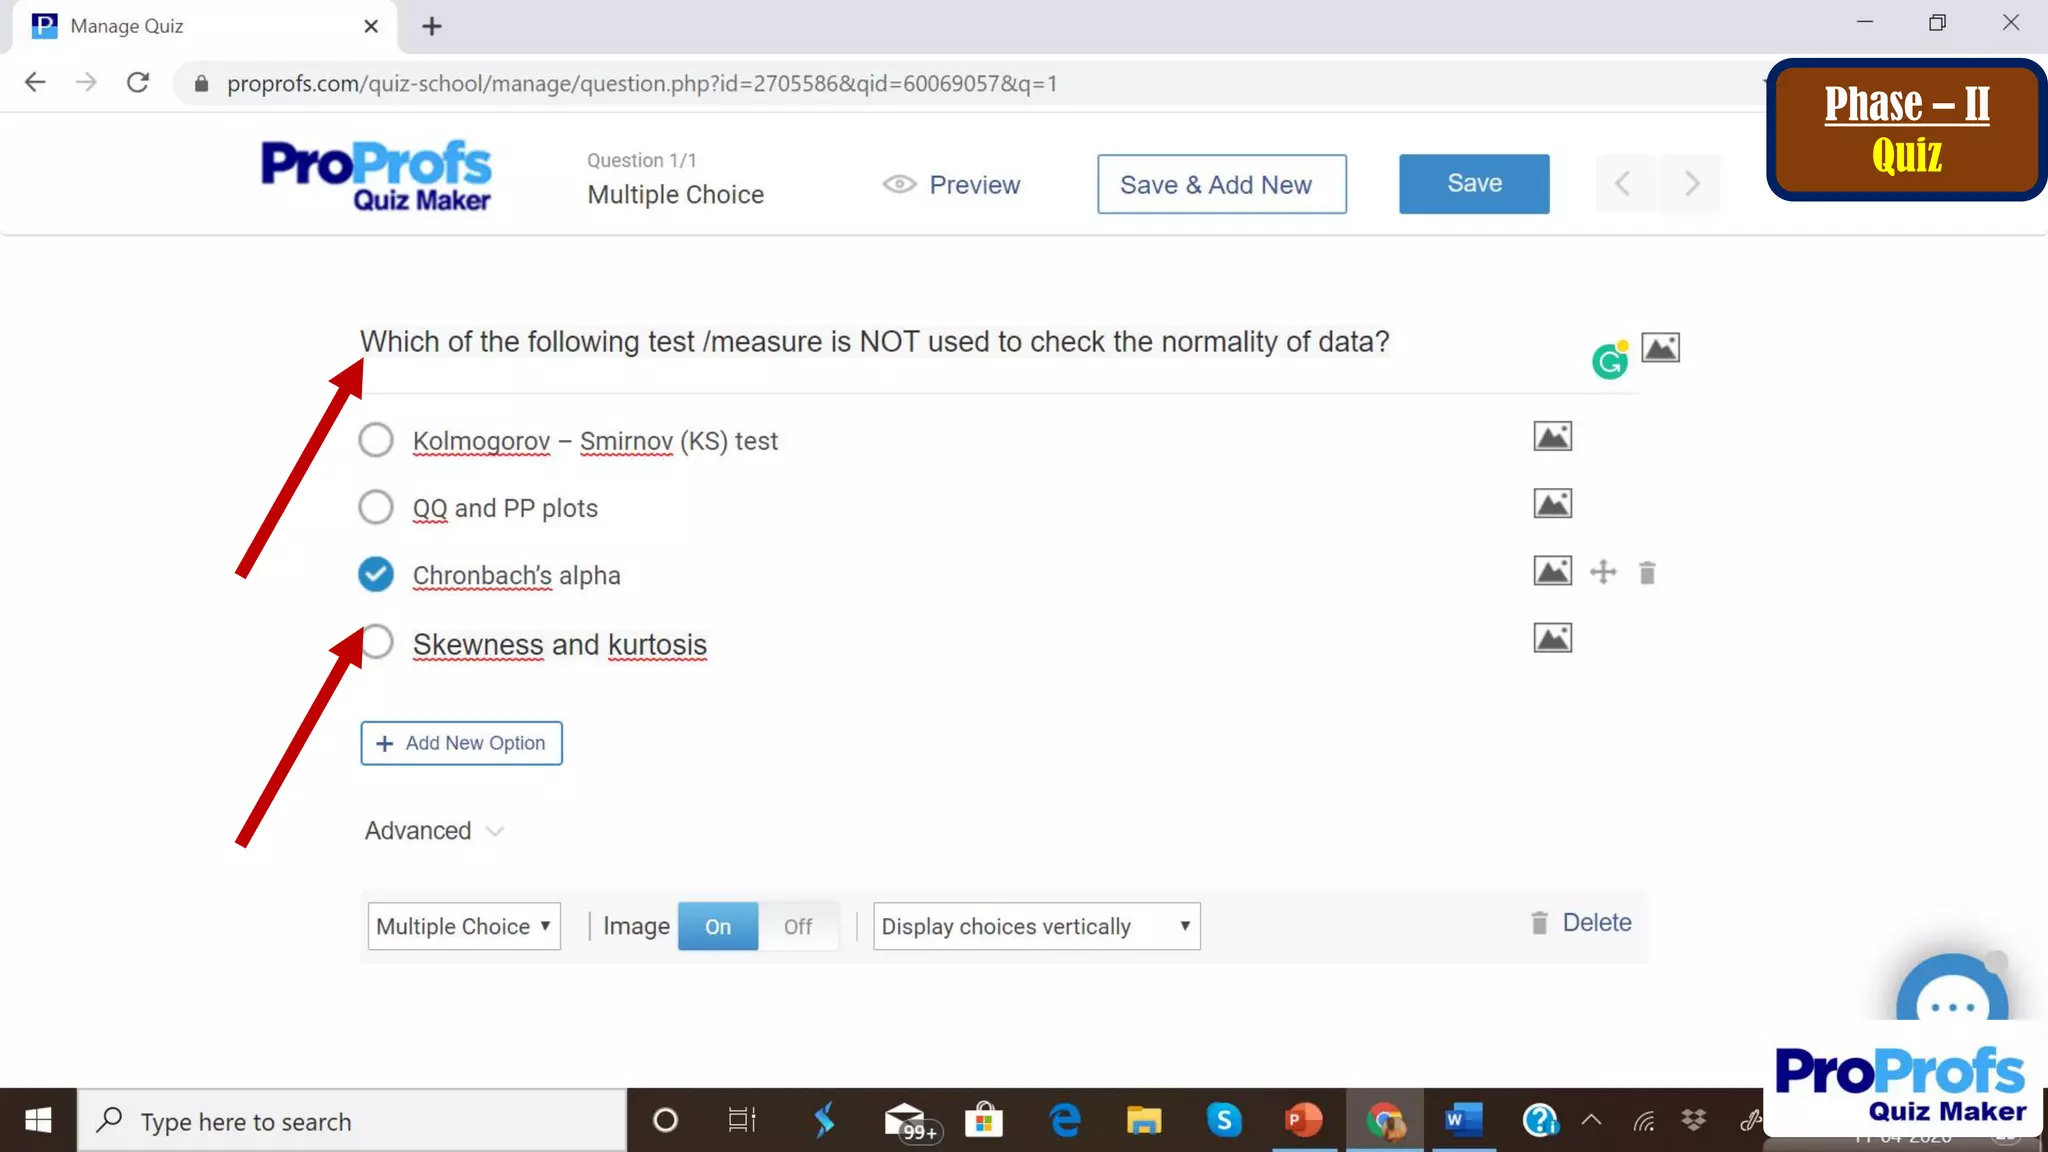
Task: Open Cortana circle on taskbar
Action: click(x=665, y=1121)
